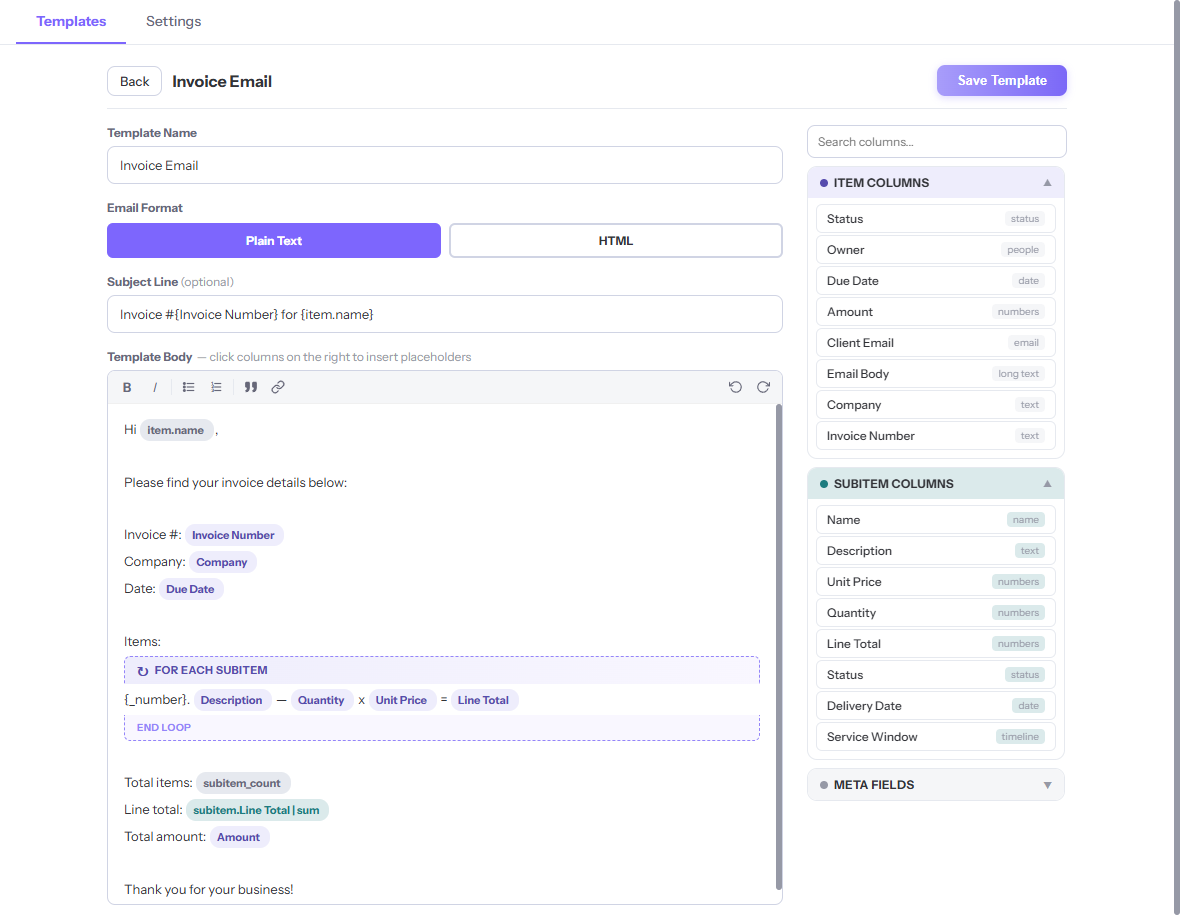Viewport: 1180px width, 920px height.
Task: Insert the Unit Price column from list
Action: pyautogui.click(x=935, y=582)
